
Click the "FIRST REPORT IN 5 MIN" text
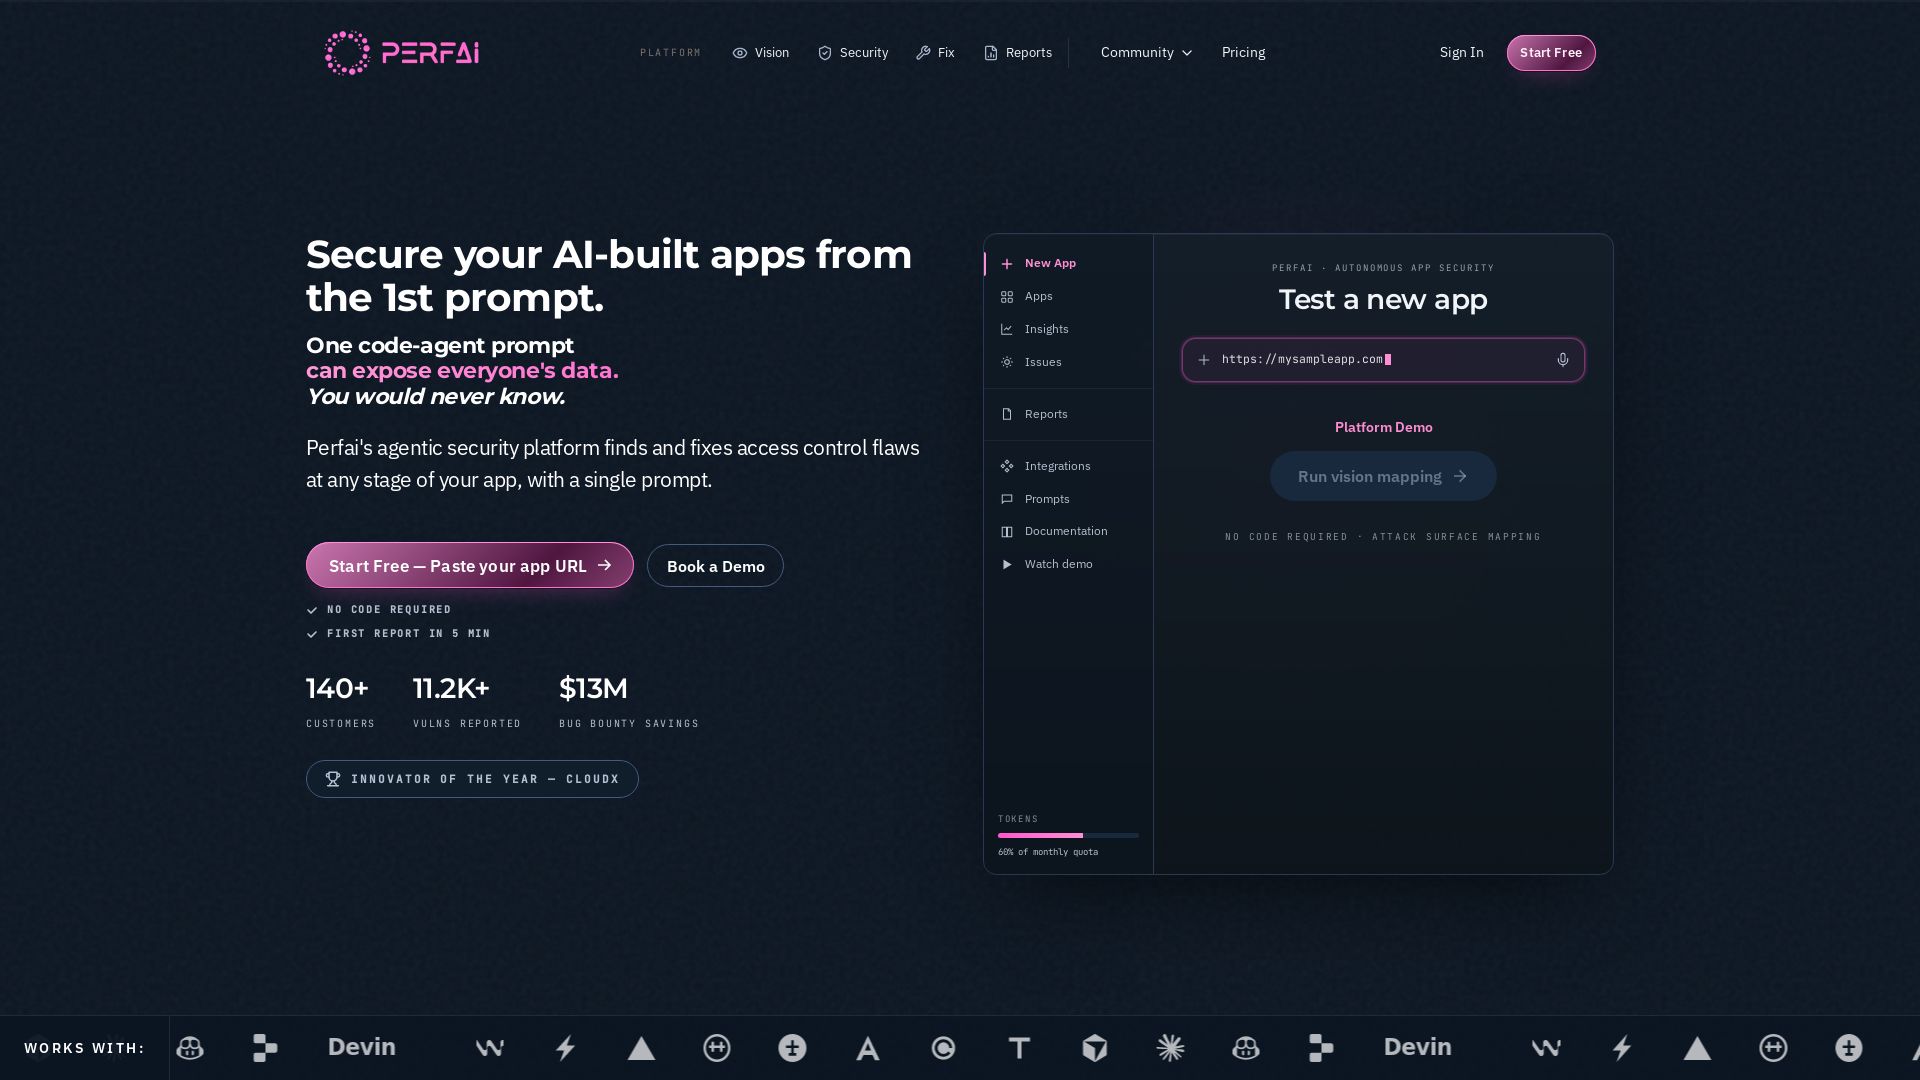(409, 634)
